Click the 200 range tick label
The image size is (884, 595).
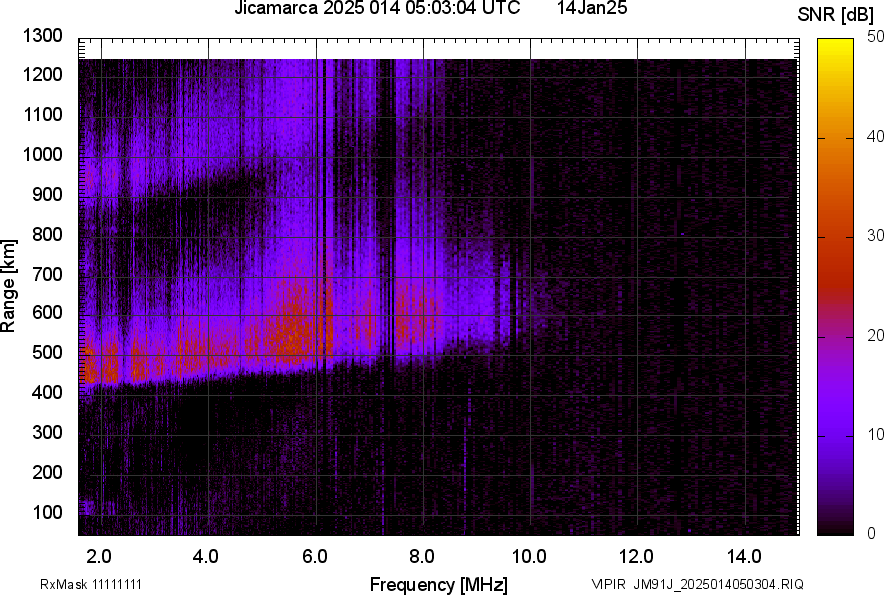pyautogui.click(x=47, y=472)
